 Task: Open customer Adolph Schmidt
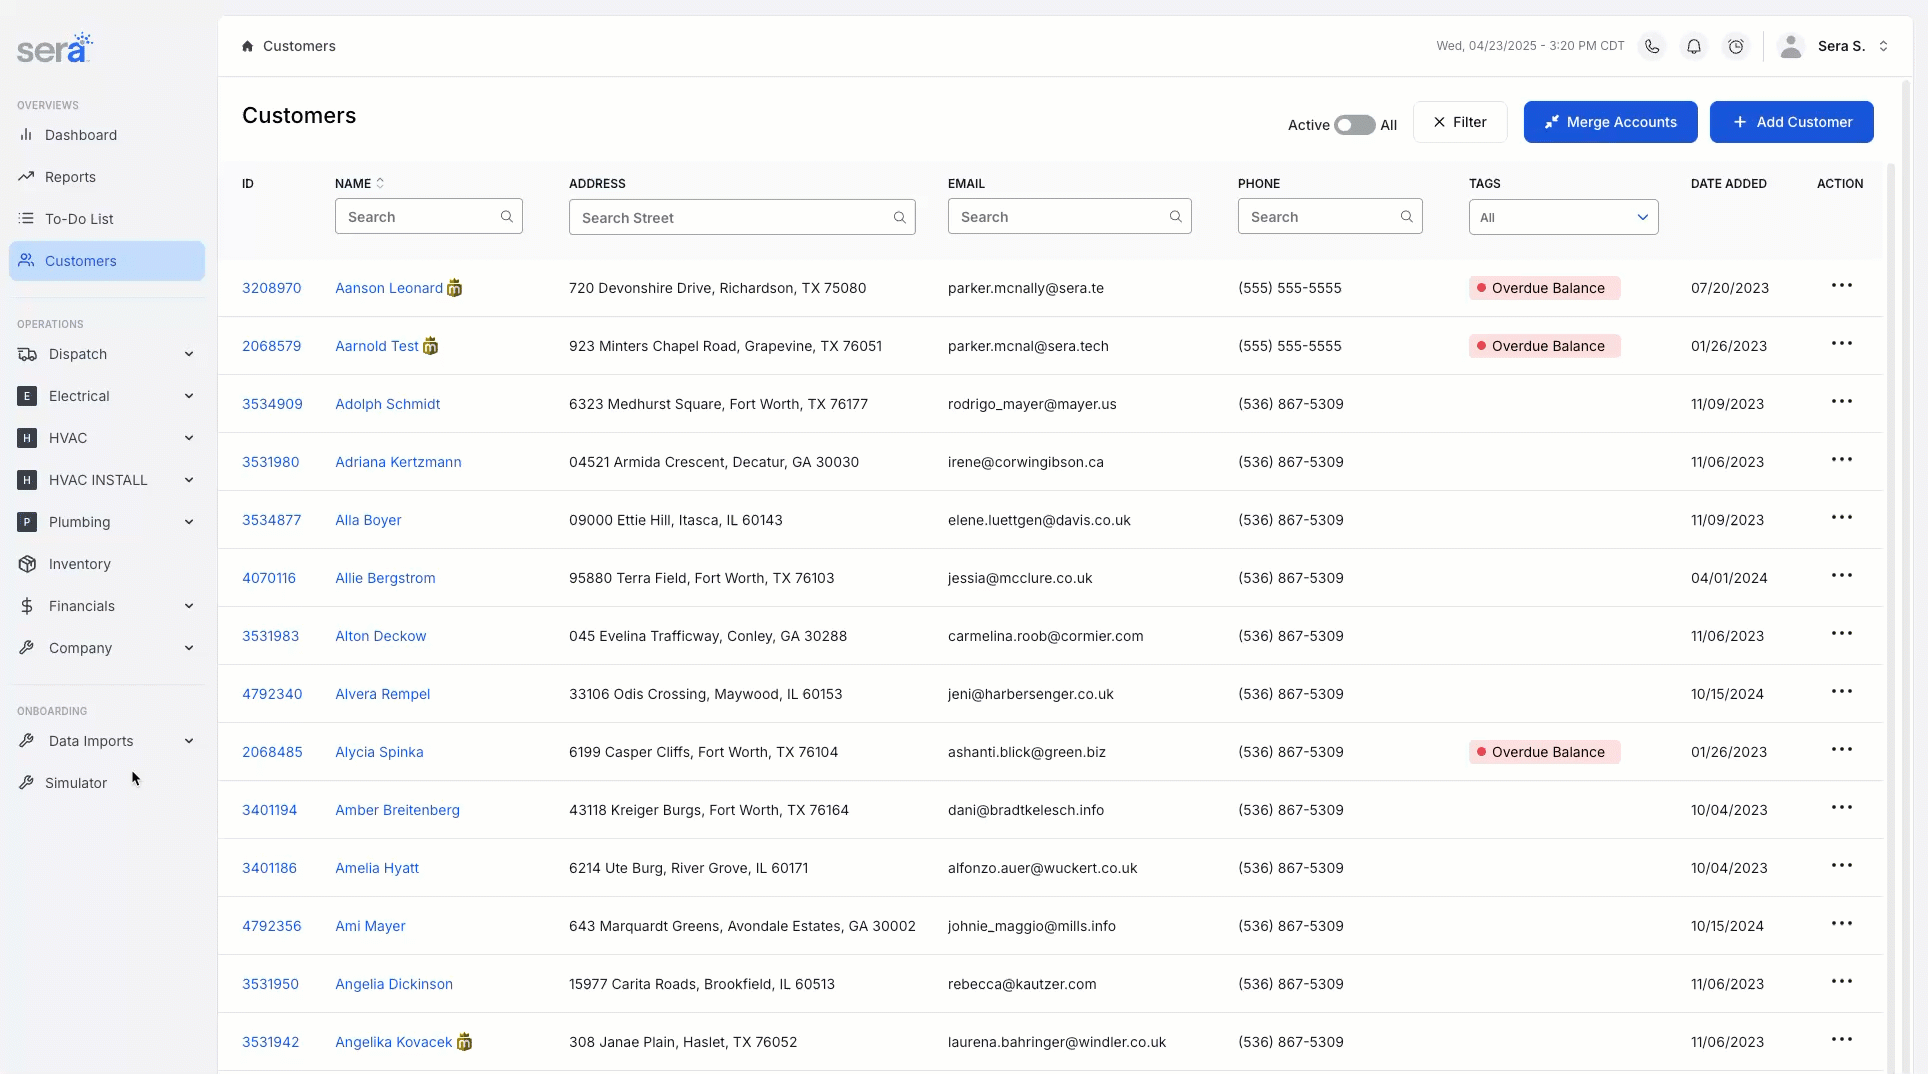(x=387, y=404)
